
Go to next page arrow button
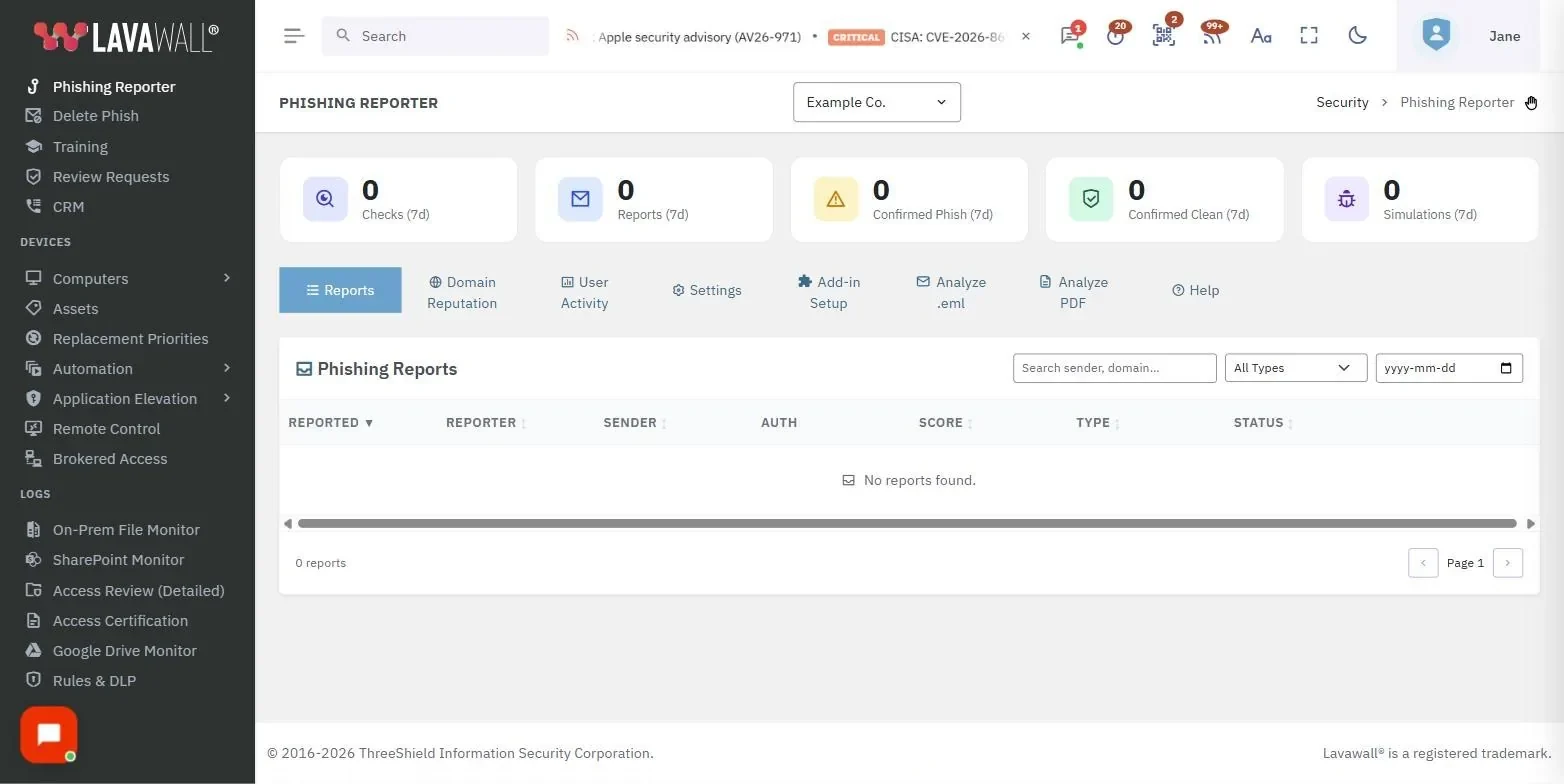(x=1508, y=563)
